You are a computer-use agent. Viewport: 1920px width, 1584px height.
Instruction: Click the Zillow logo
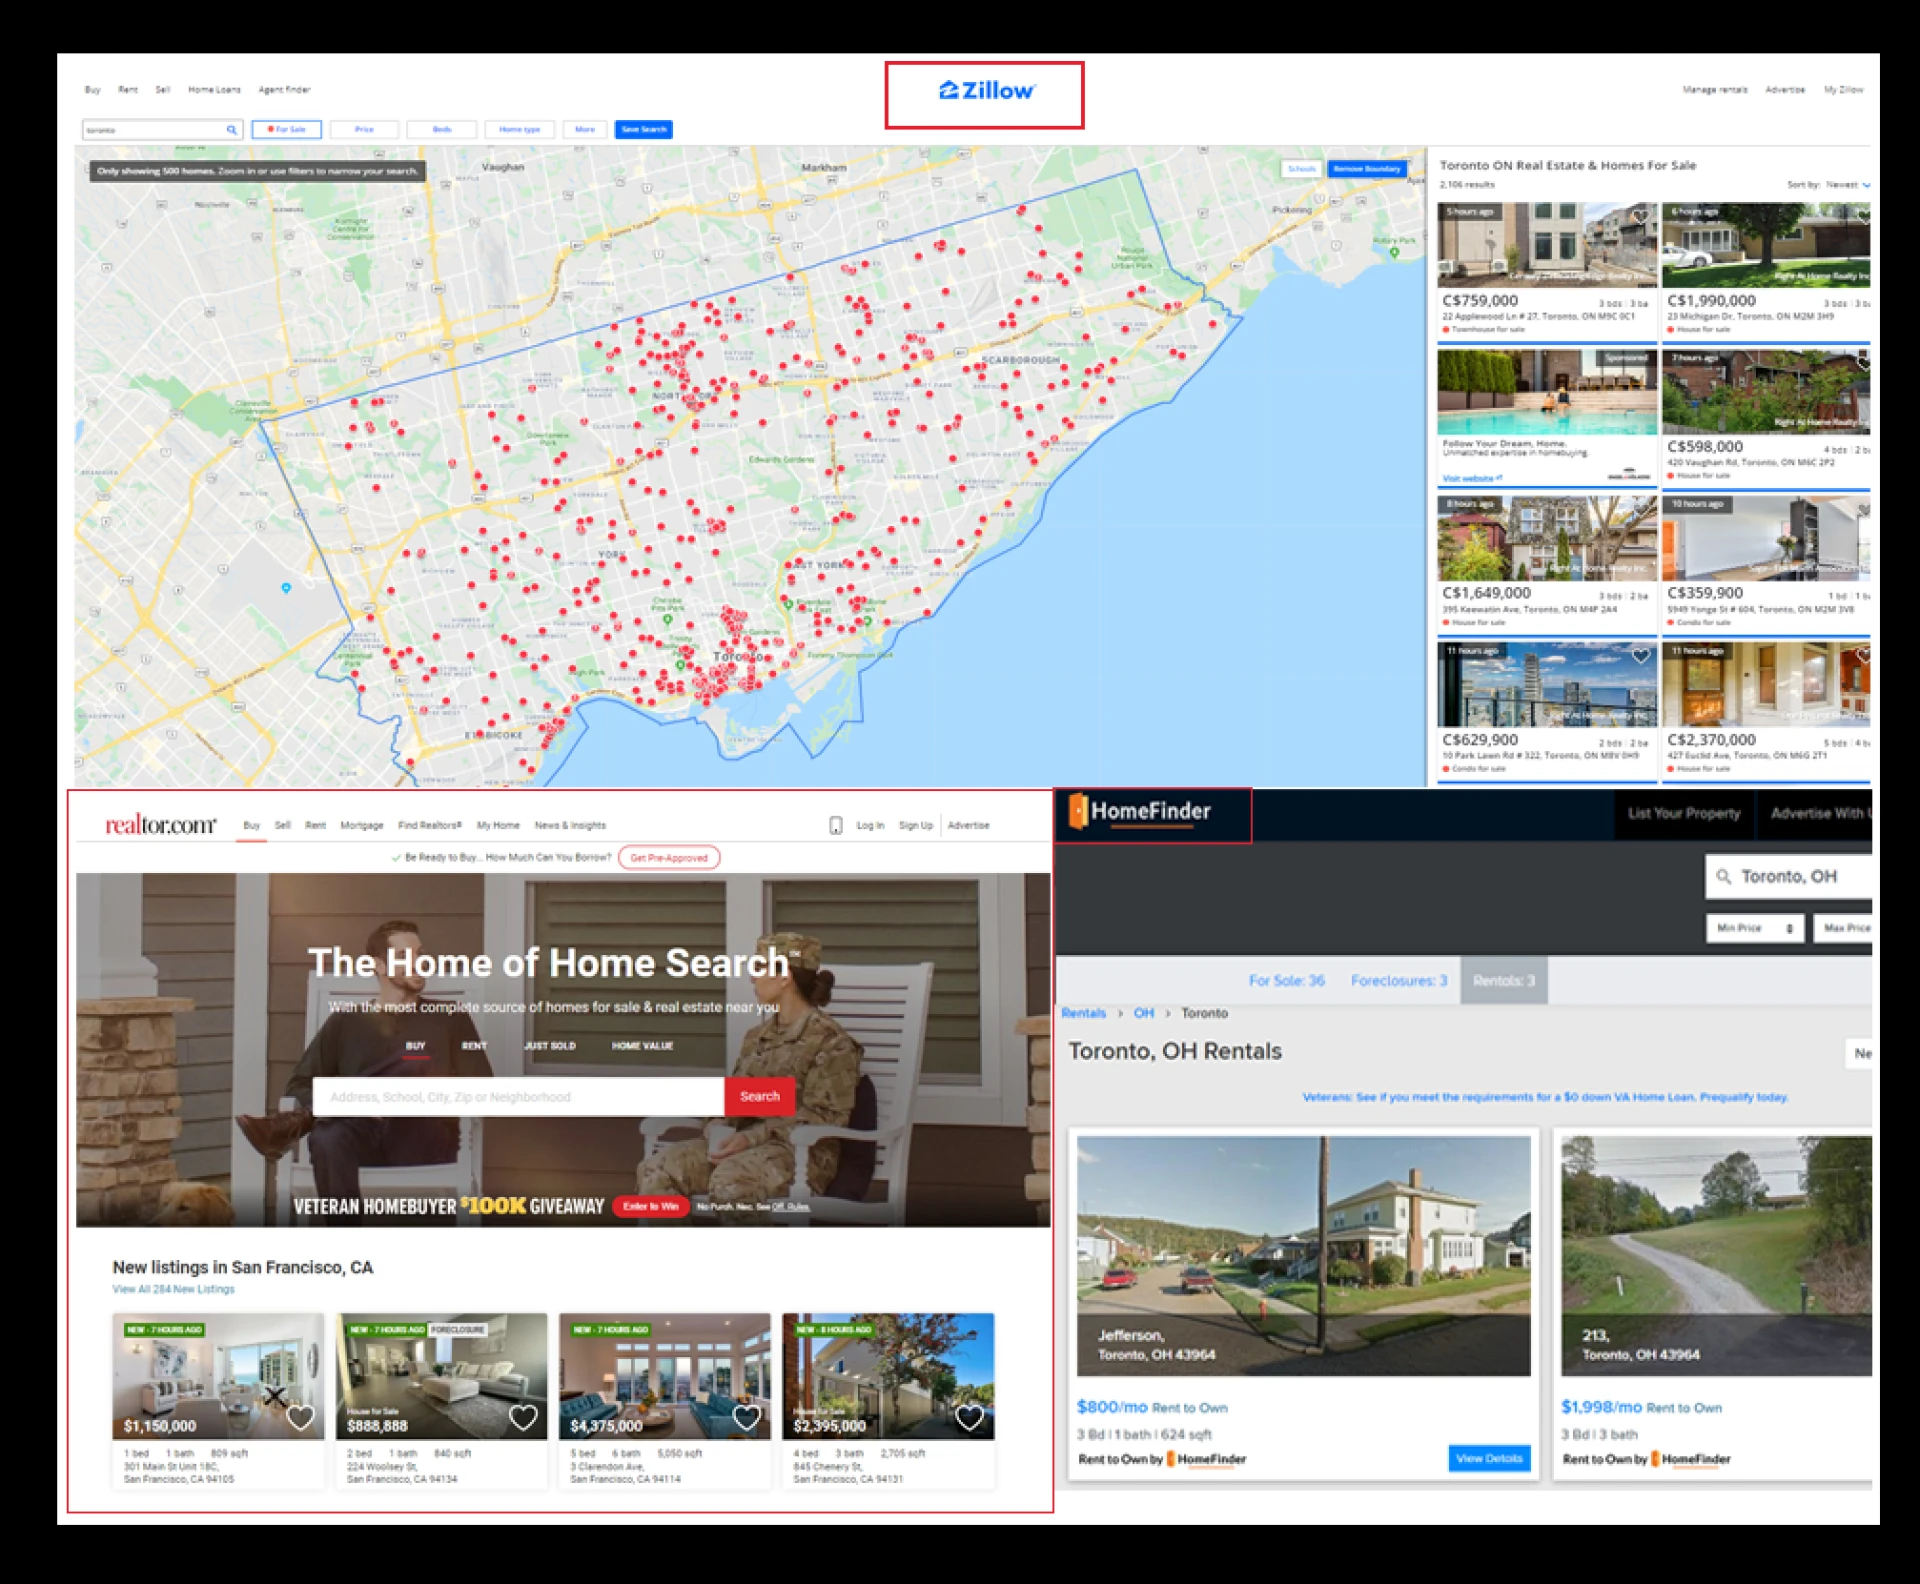(986, 91)
